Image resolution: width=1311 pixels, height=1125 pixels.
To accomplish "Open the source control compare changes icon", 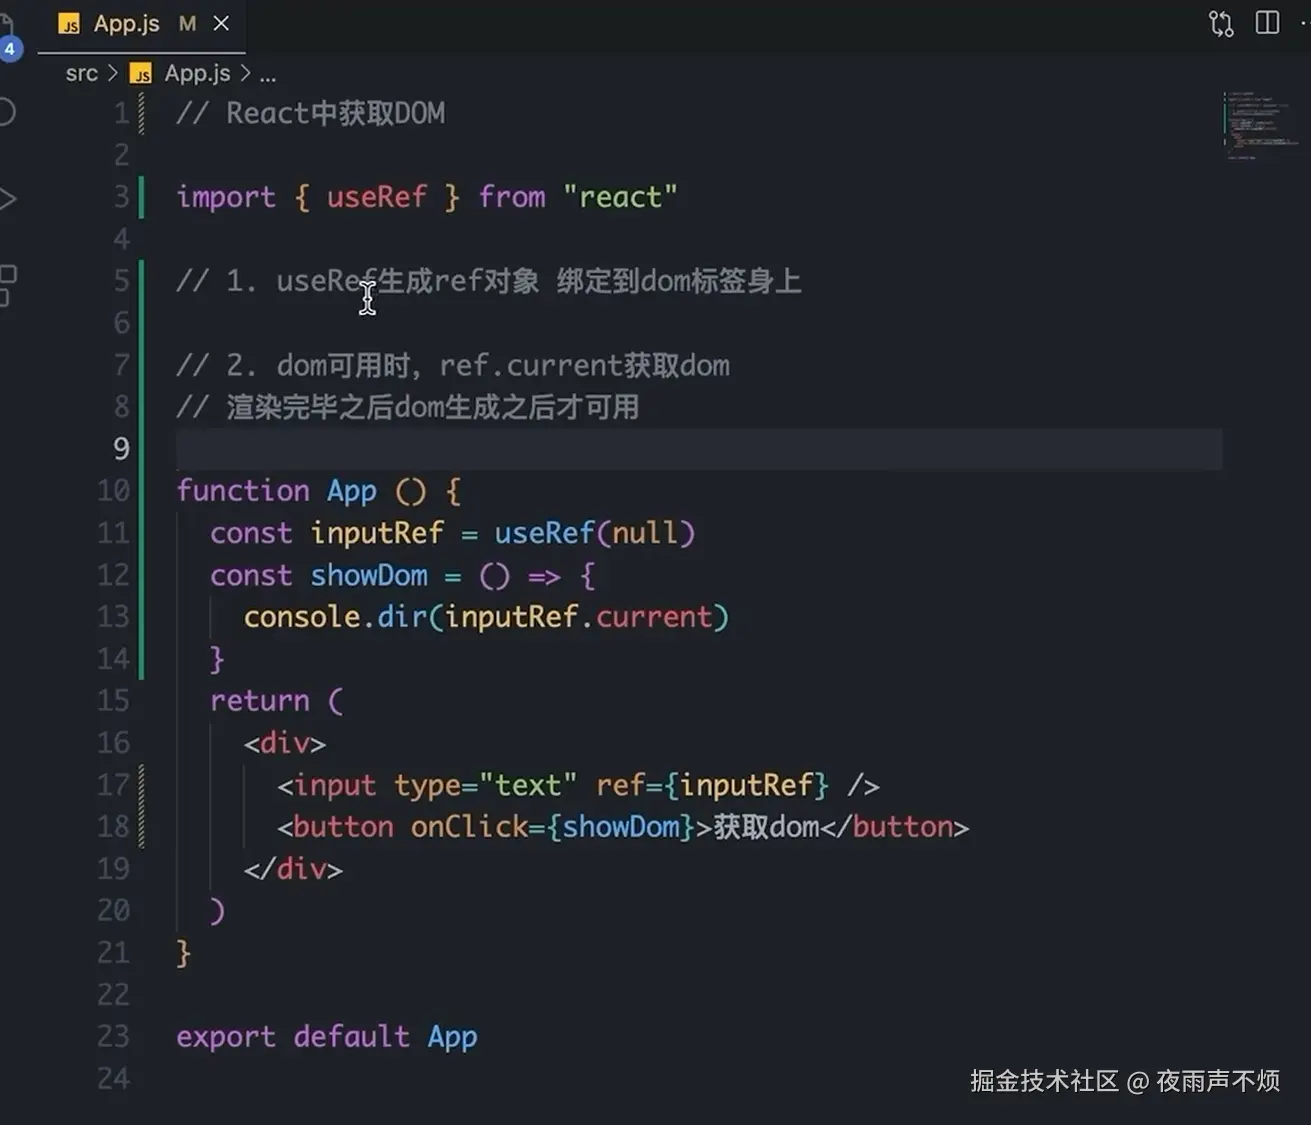I will [x=1221, y=23].
